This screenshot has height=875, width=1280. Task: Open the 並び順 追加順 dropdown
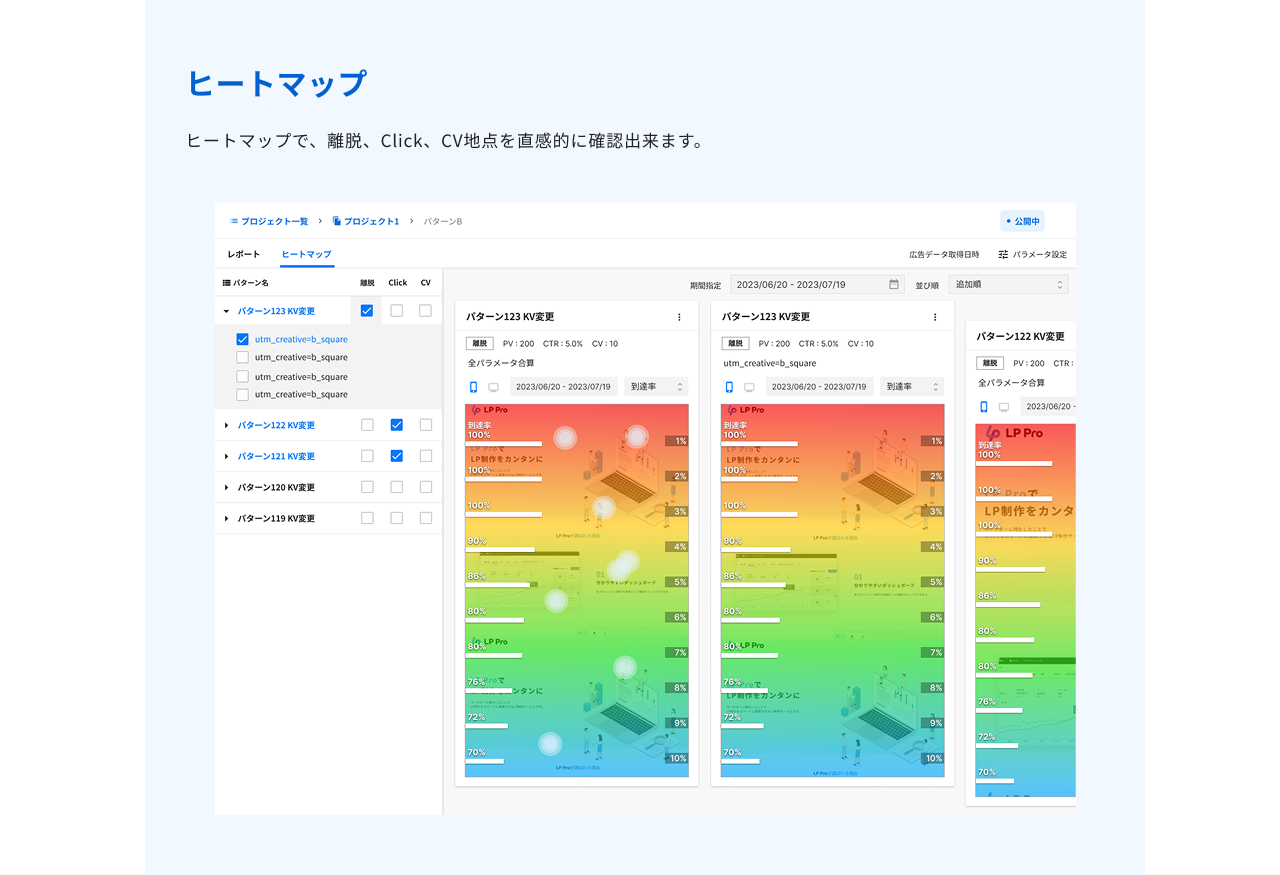coord(1008,285)
